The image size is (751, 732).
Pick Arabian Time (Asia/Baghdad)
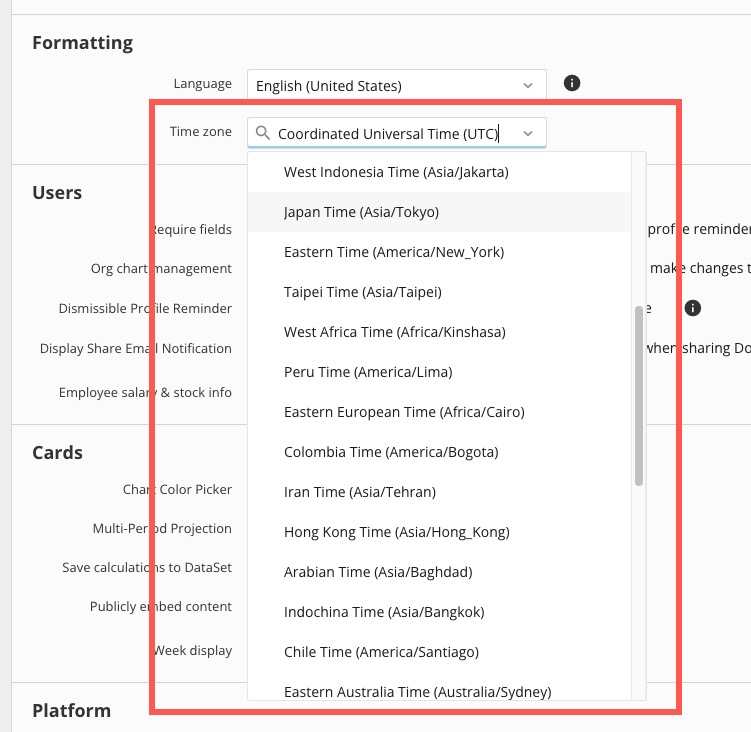coord(378,572)
